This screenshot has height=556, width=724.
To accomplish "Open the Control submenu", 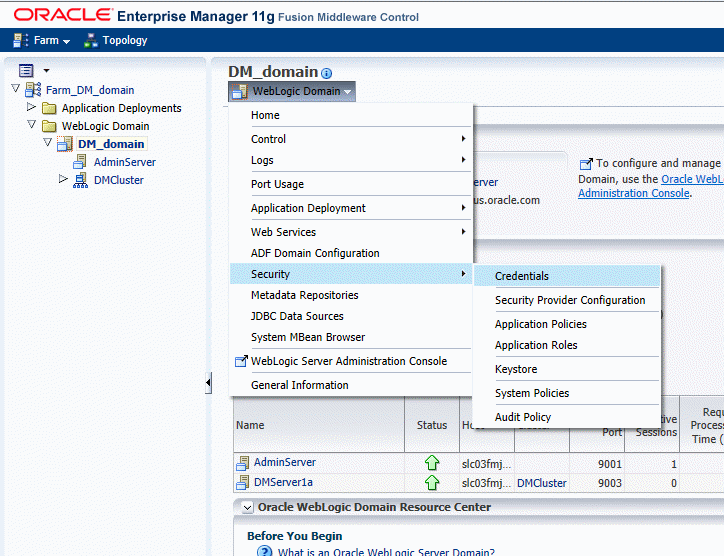I will point(351,139).
